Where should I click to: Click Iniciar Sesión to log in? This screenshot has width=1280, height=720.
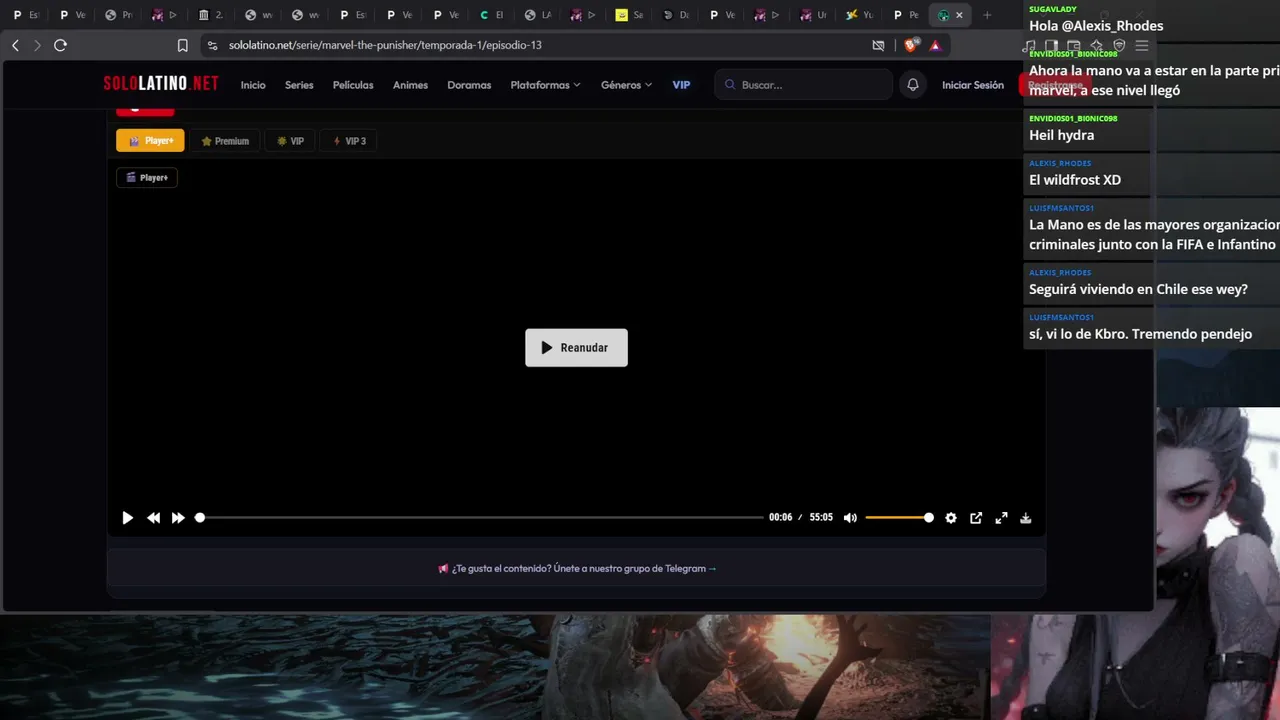[x=973, y=85]
